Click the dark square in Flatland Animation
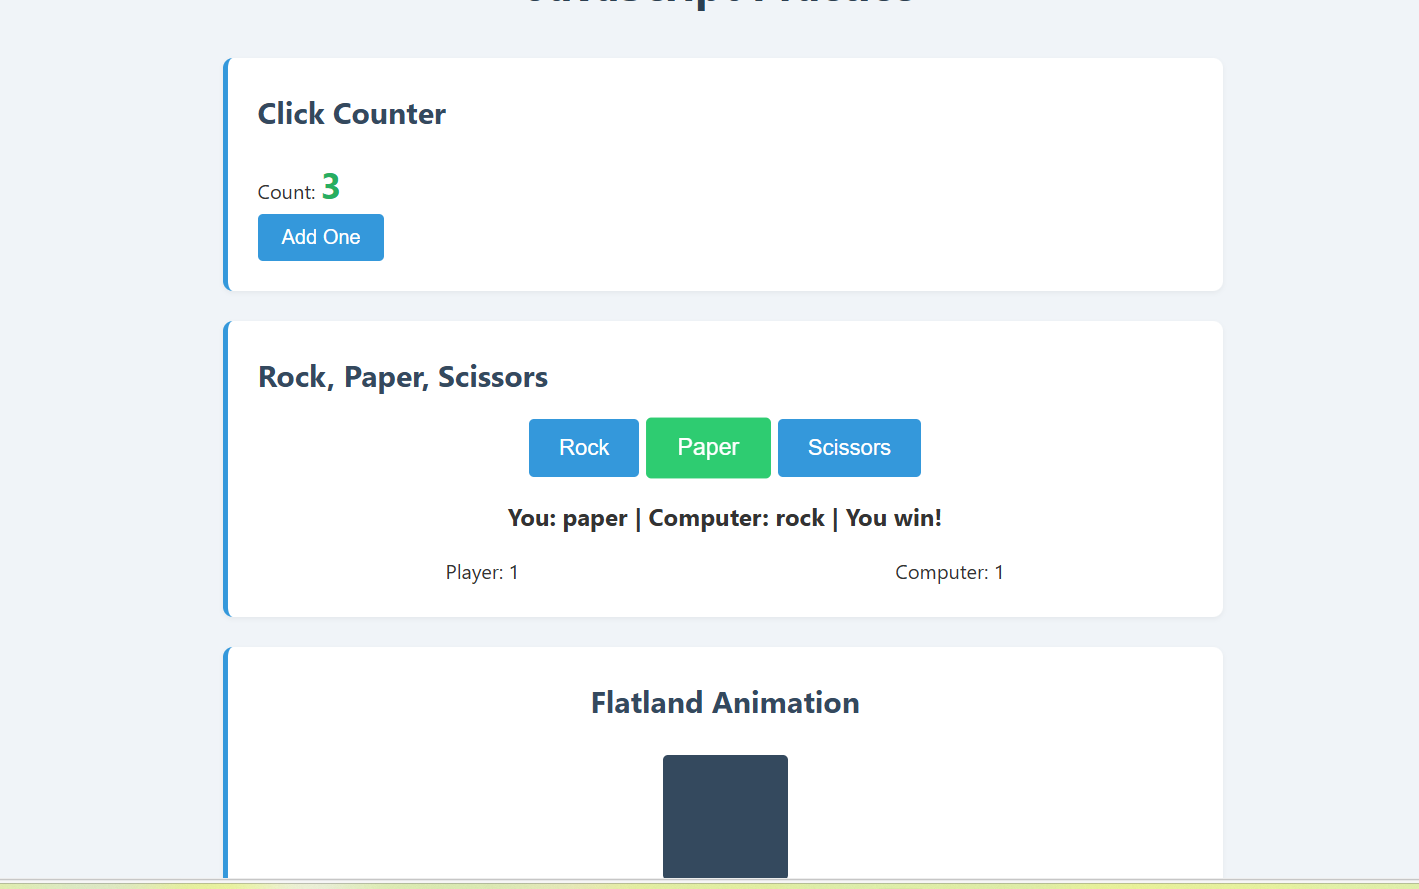The image size is (1419, 889). [x=725, y=816]
